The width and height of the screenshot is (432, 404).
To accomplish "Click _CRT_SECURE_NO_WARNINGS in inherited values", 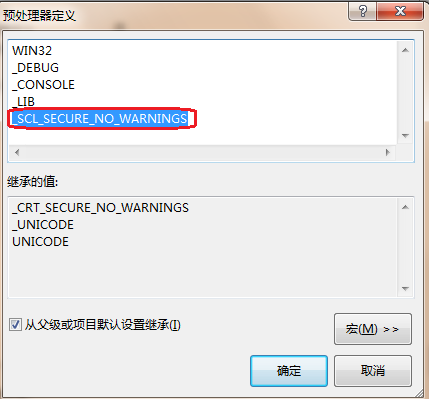I will coord(100,208).
